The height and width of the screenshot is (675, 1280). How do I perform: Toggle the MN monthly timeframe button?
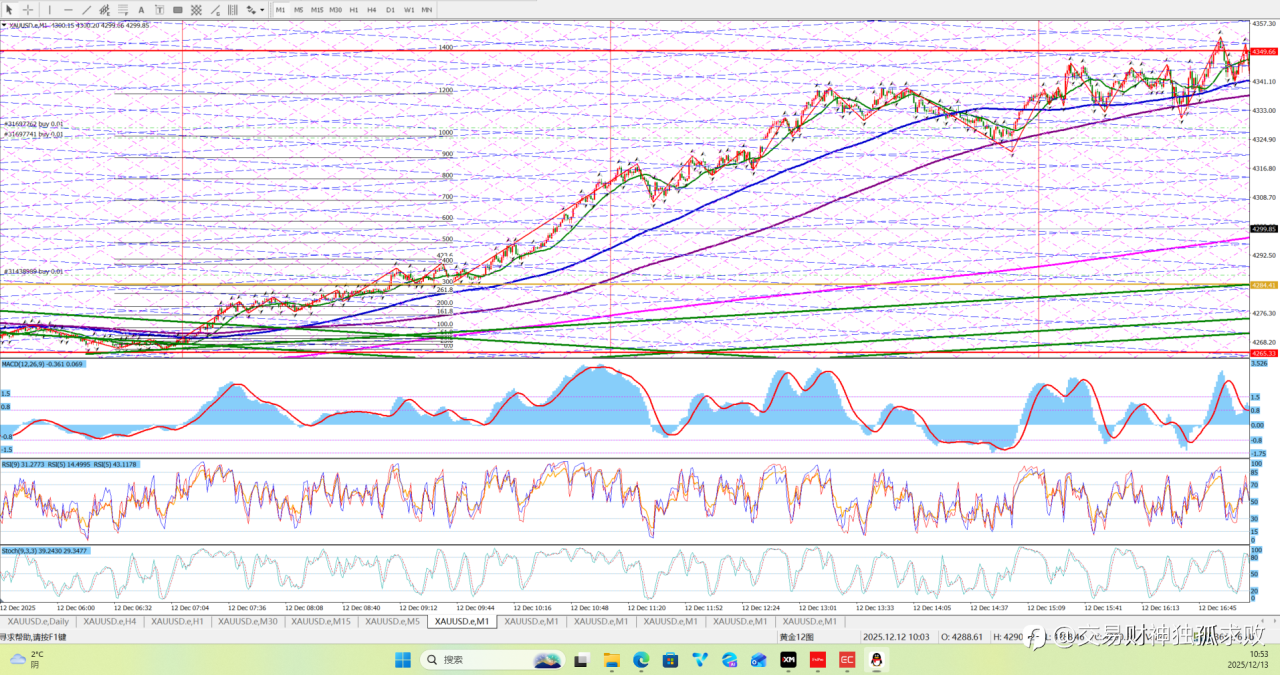click(x=427, y=10)
